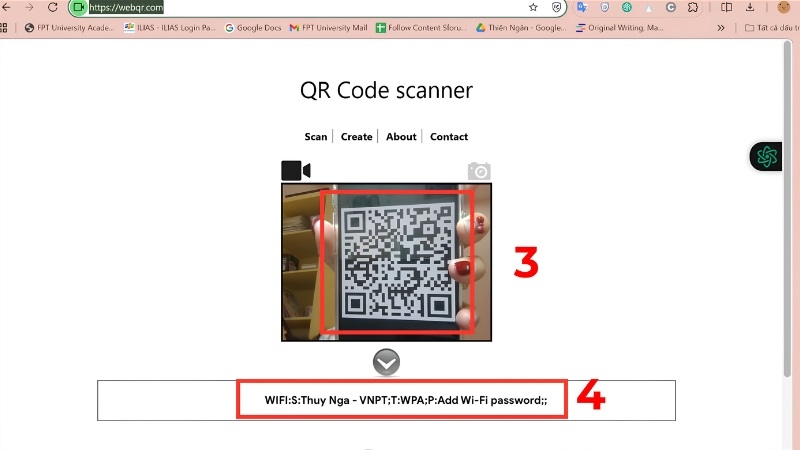Select the Scan menu item
The height and width of the screenshot is (450, 800).
pos(316,137)
